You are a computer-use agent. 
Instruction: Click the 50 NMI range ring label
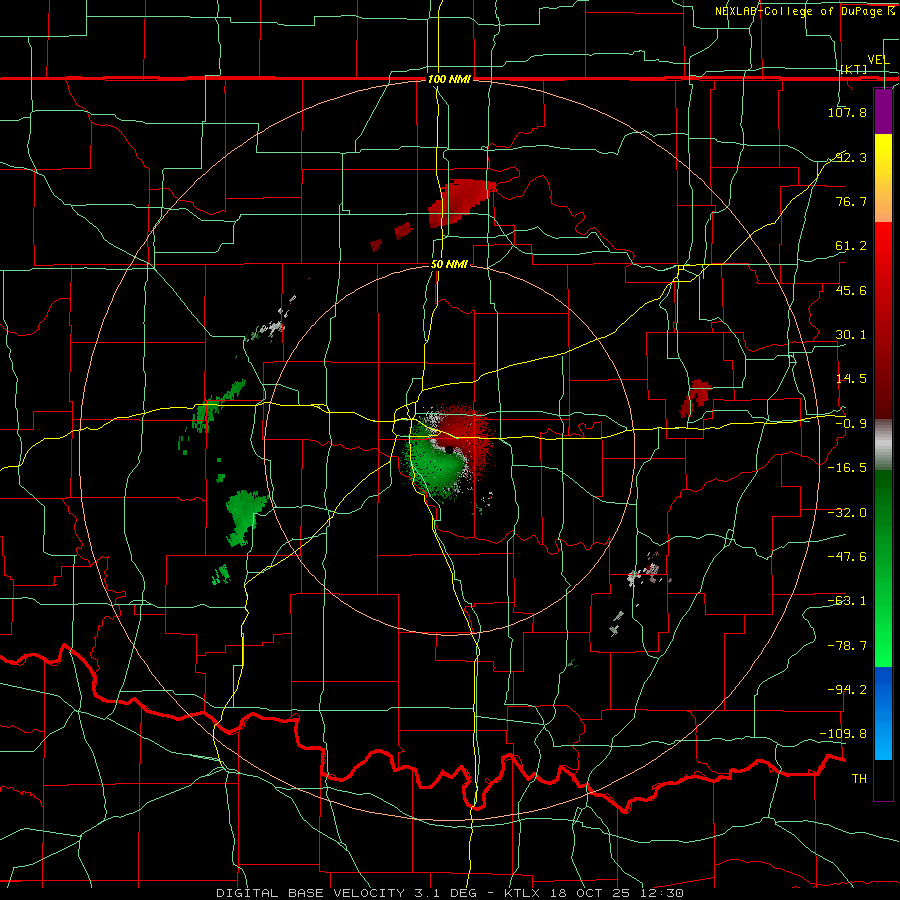tap(449, 264)
